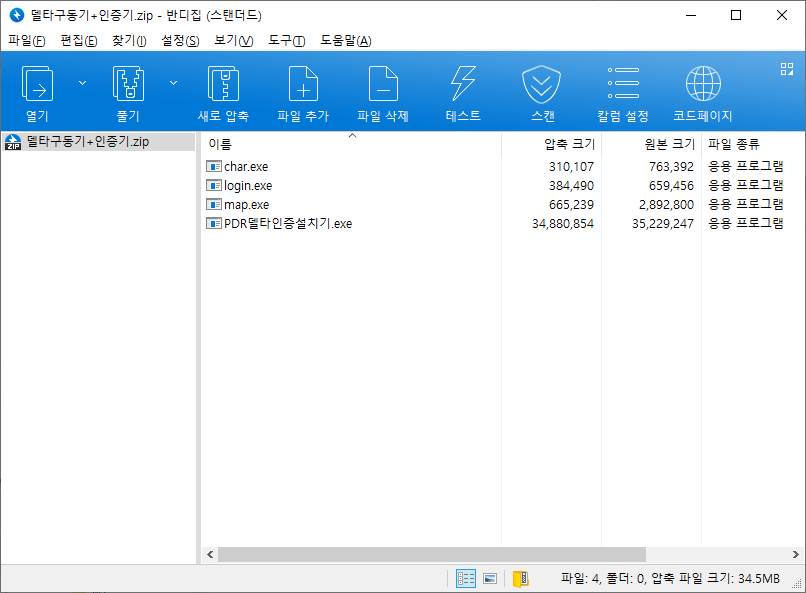806x593 pixels.
Task: Click the char.exe file icon
Action: 213,166
